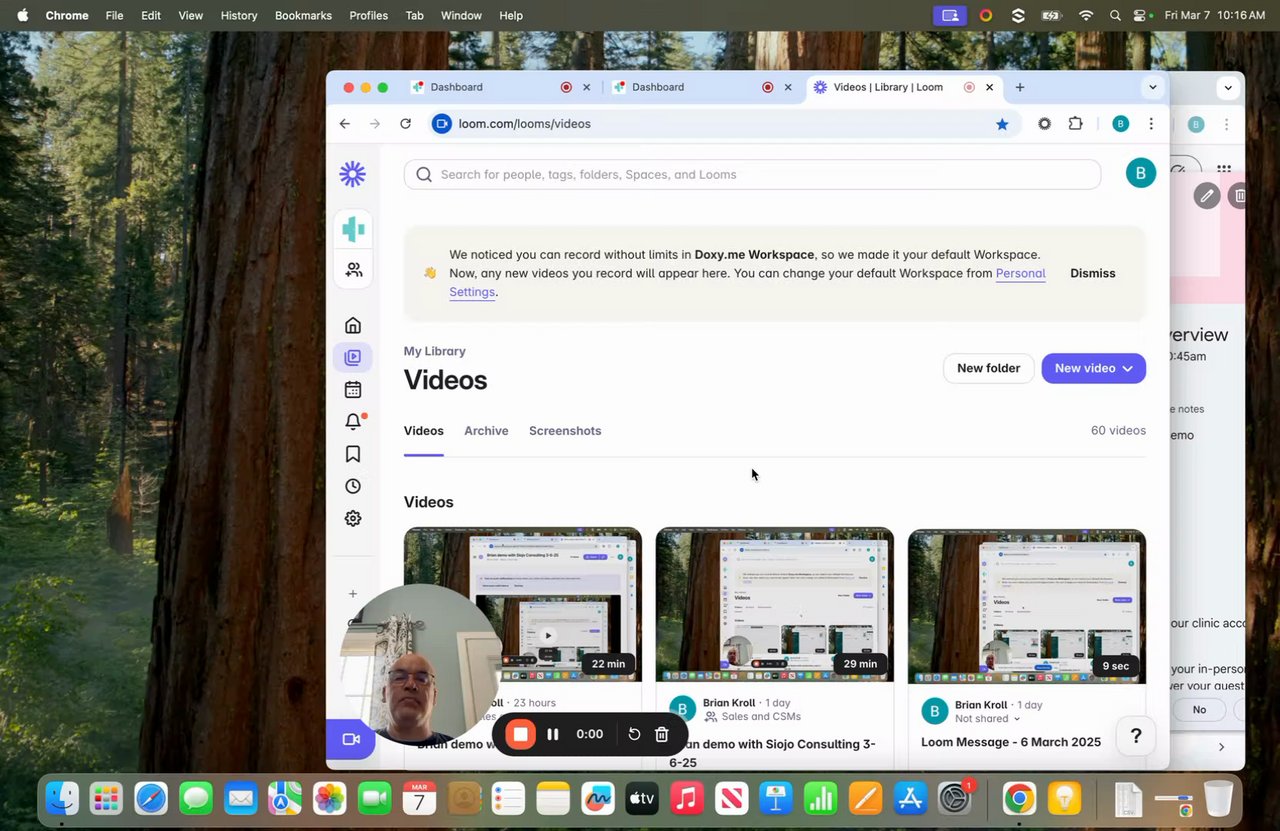Go to Home in Loom sidebar
Image resolution: width=1280 pixels, height=831 pixels.
pyautogui.click(x=353, y=325)
